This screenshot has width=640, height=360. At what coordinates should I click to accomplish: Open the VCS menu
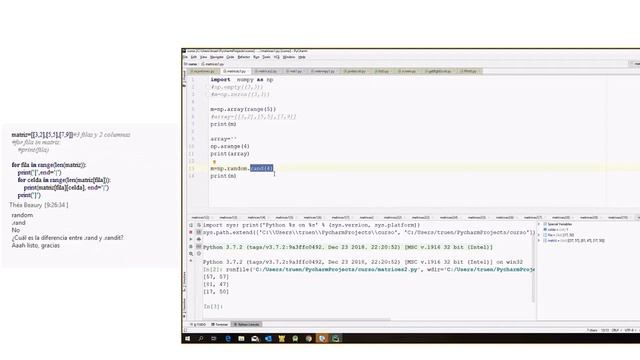tap(276, 57)
